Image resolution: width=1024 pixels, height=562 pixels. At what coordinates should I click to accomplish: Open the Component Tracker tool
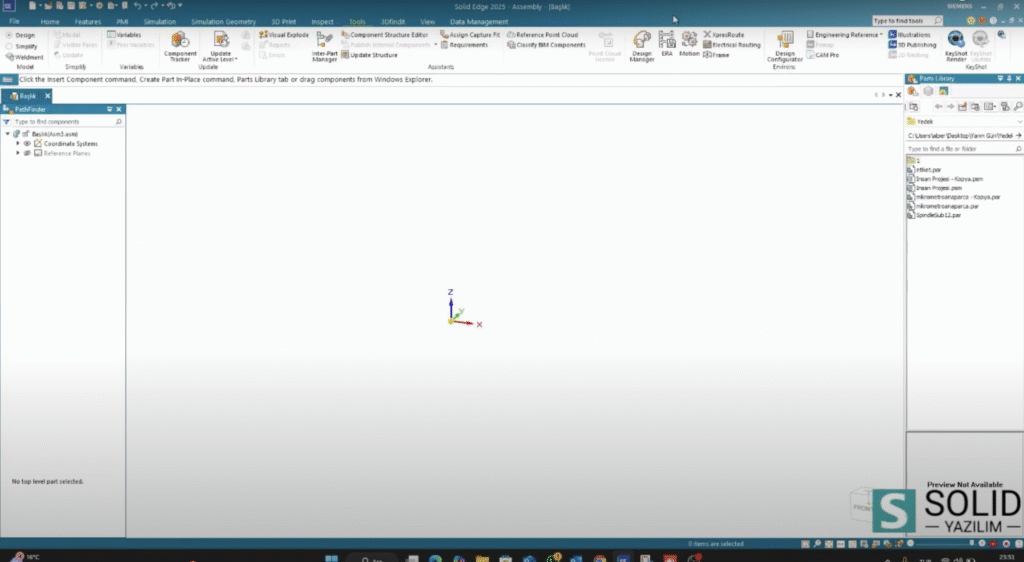(180, 46)
